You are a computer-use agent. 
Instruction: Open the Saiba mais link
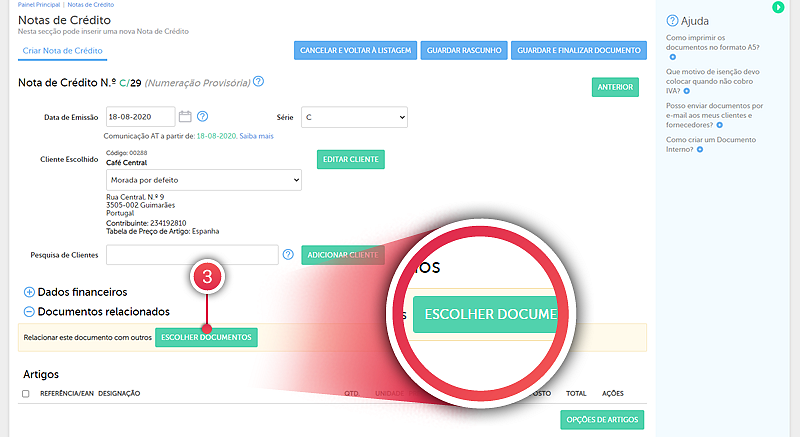pyautogui.click(x=256, y=136)
